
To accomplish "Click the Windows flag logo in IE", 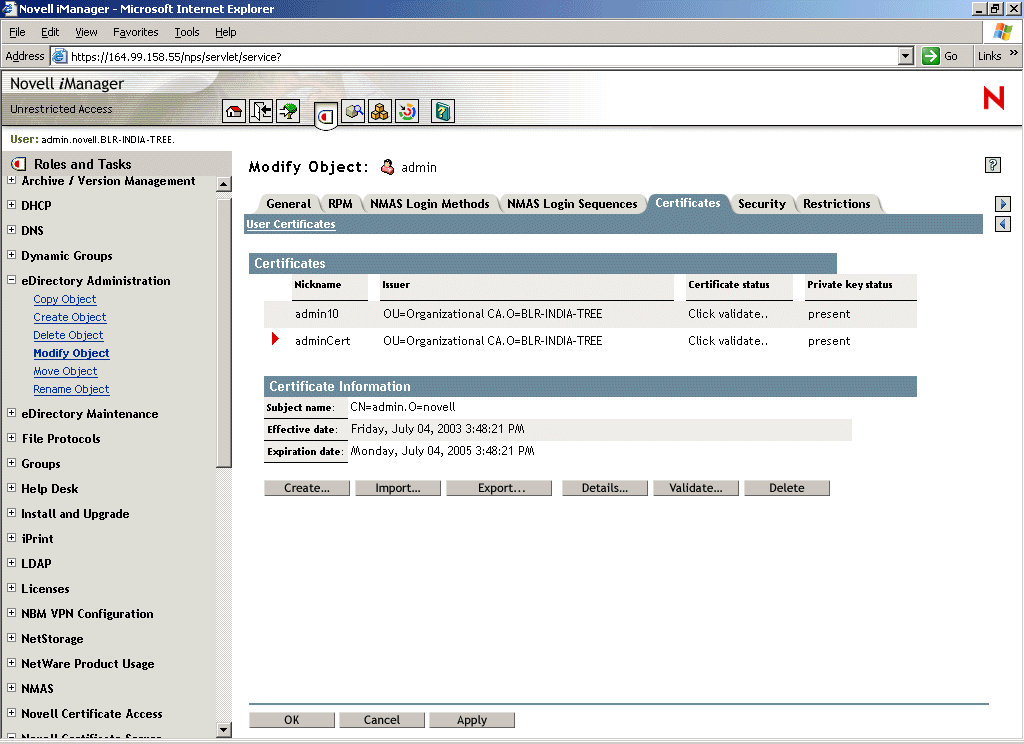I will (x=1003, y=32).
